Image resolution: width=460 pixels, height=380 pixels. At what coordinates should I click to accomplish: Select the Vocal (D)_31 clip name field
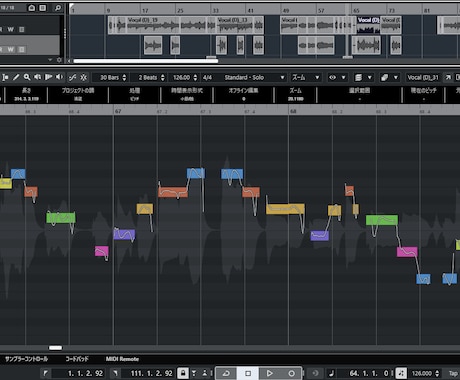pos(423,77)
